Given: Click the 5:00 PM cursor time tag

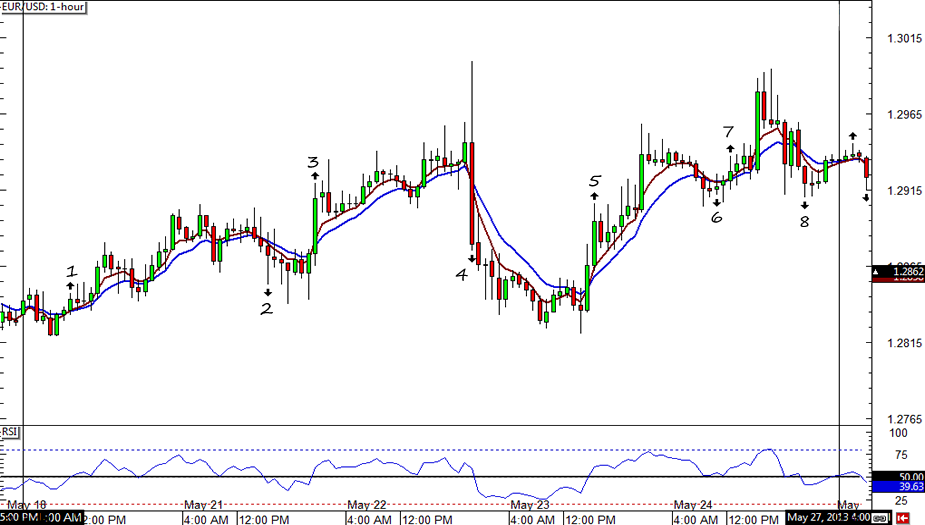Looking at the screenshot, I should 19,518.
